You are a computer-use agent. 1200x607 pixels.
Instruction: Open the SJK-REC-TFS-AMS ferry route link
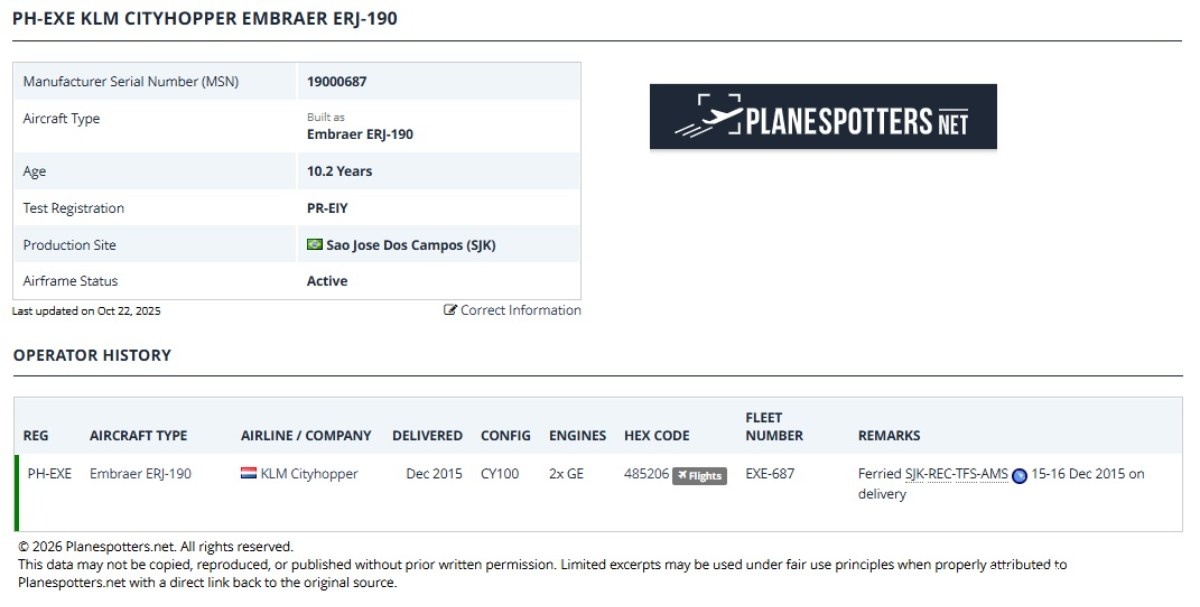click(x=956, y=474)
